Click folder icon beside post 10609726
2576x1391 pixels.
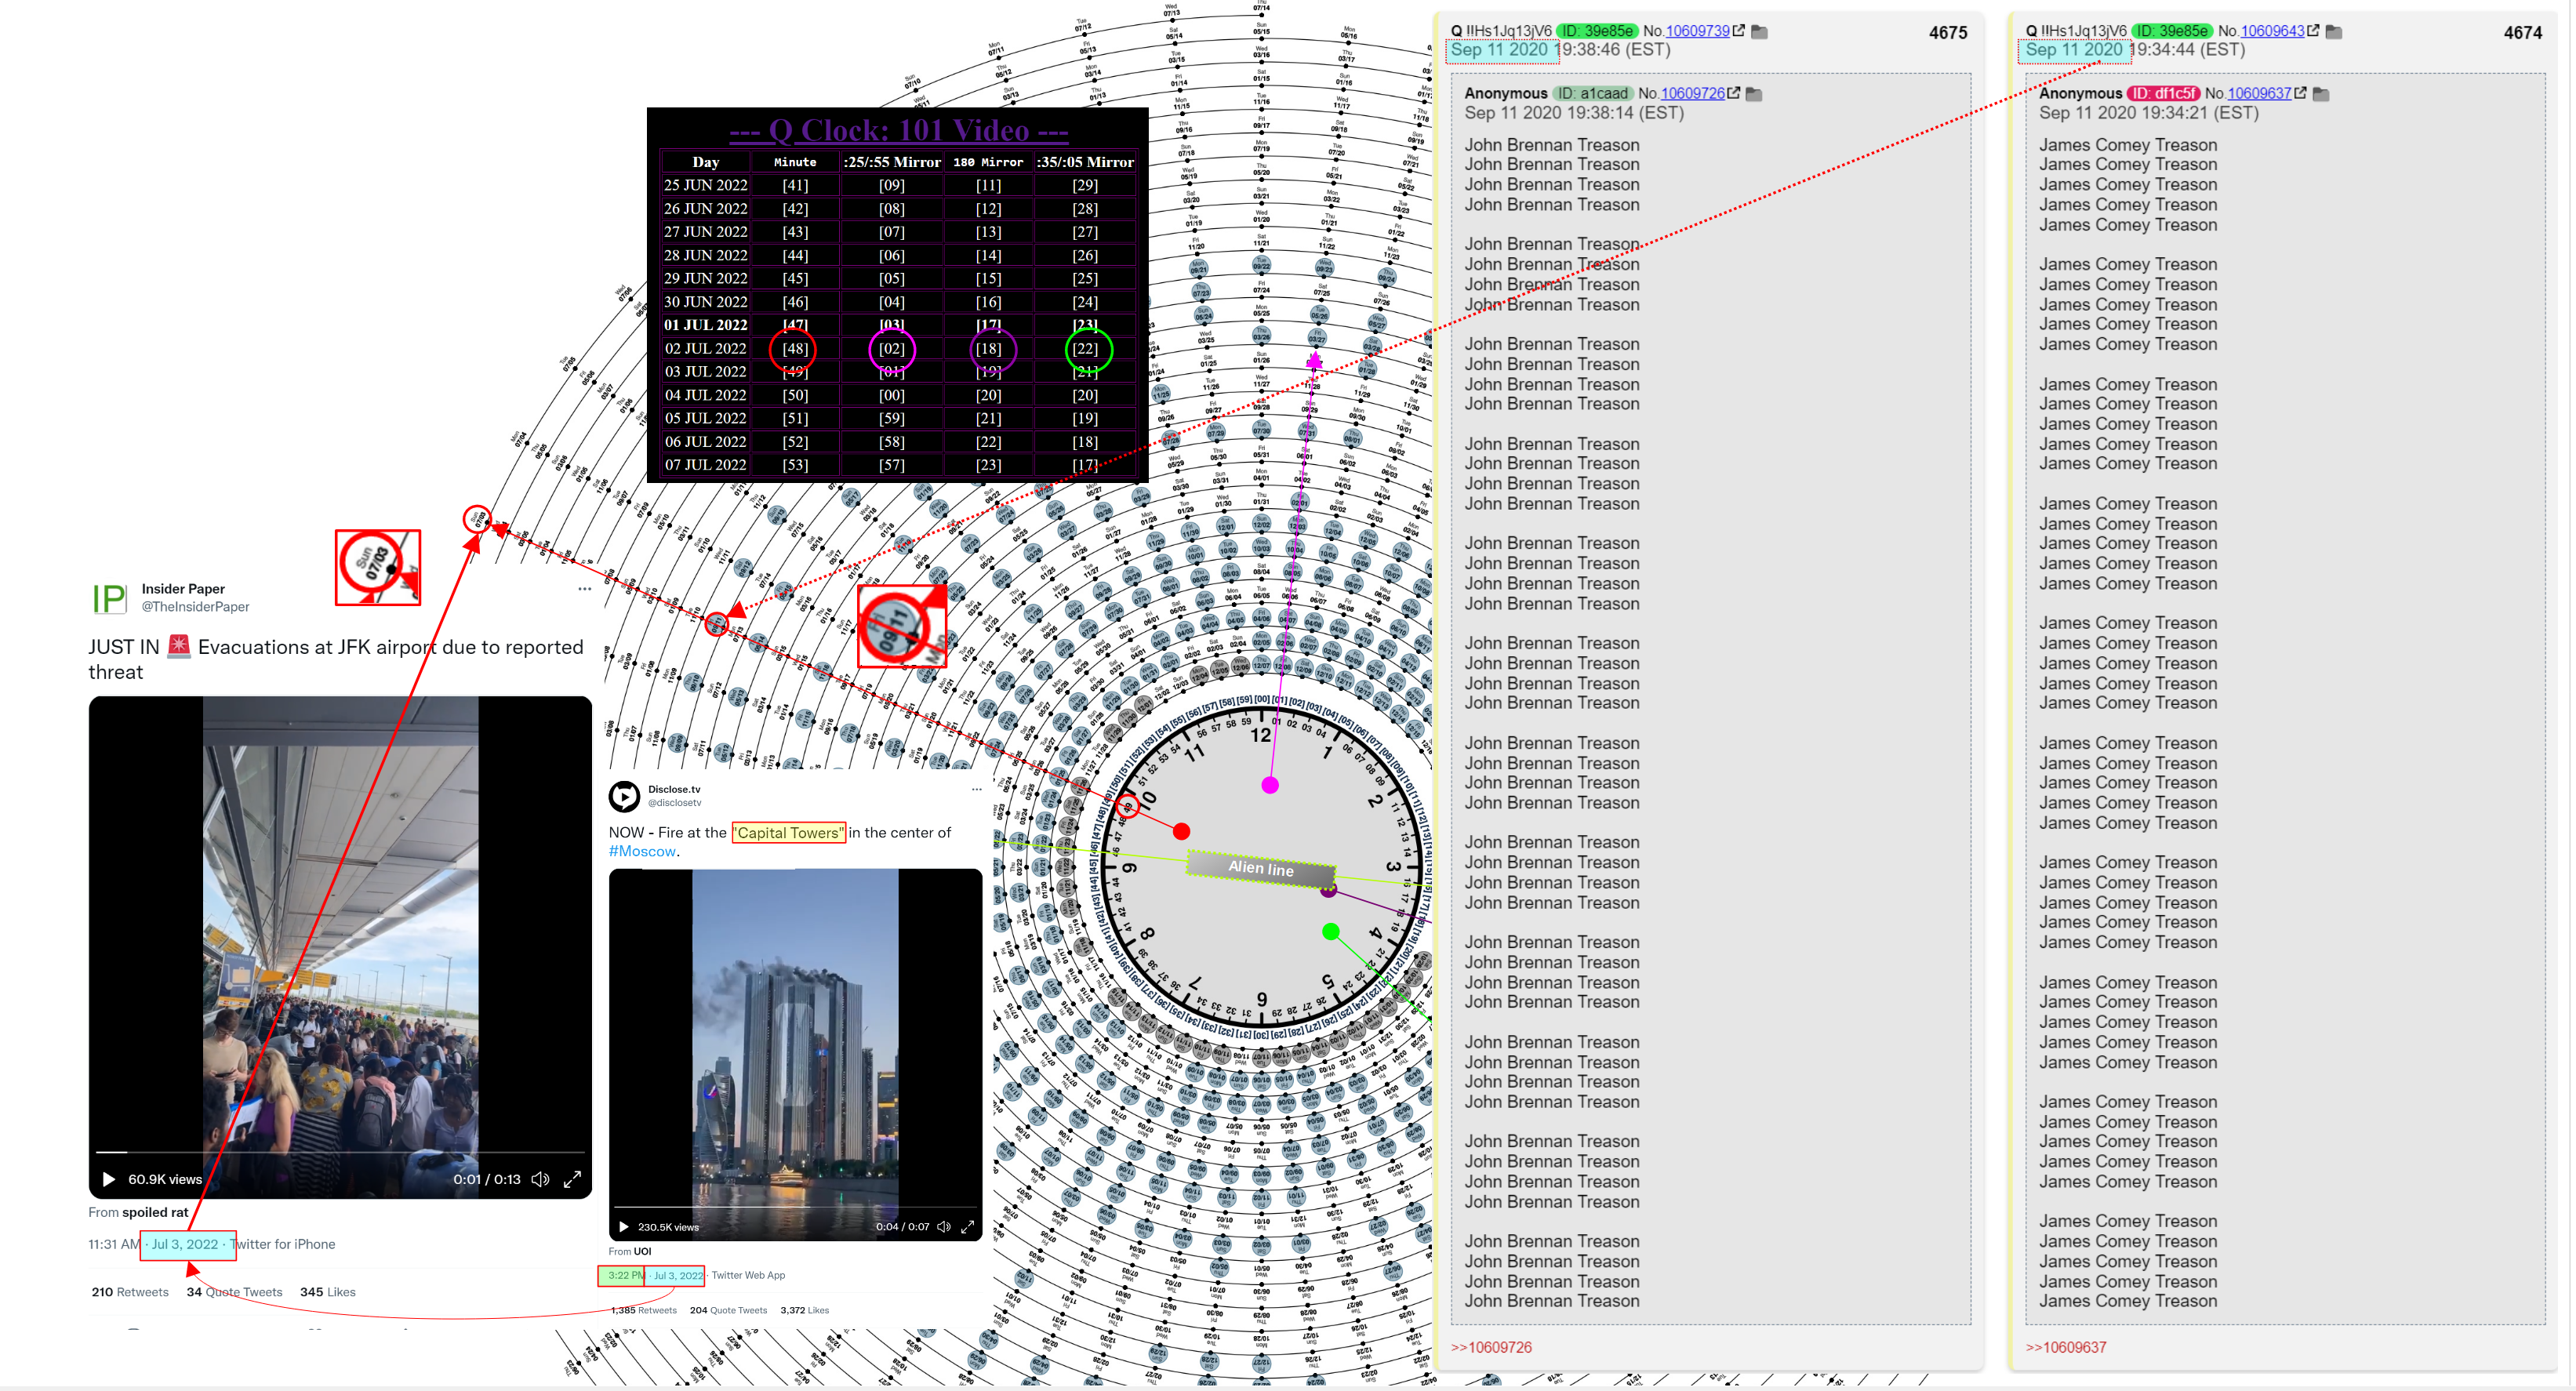click(1755, 94)
